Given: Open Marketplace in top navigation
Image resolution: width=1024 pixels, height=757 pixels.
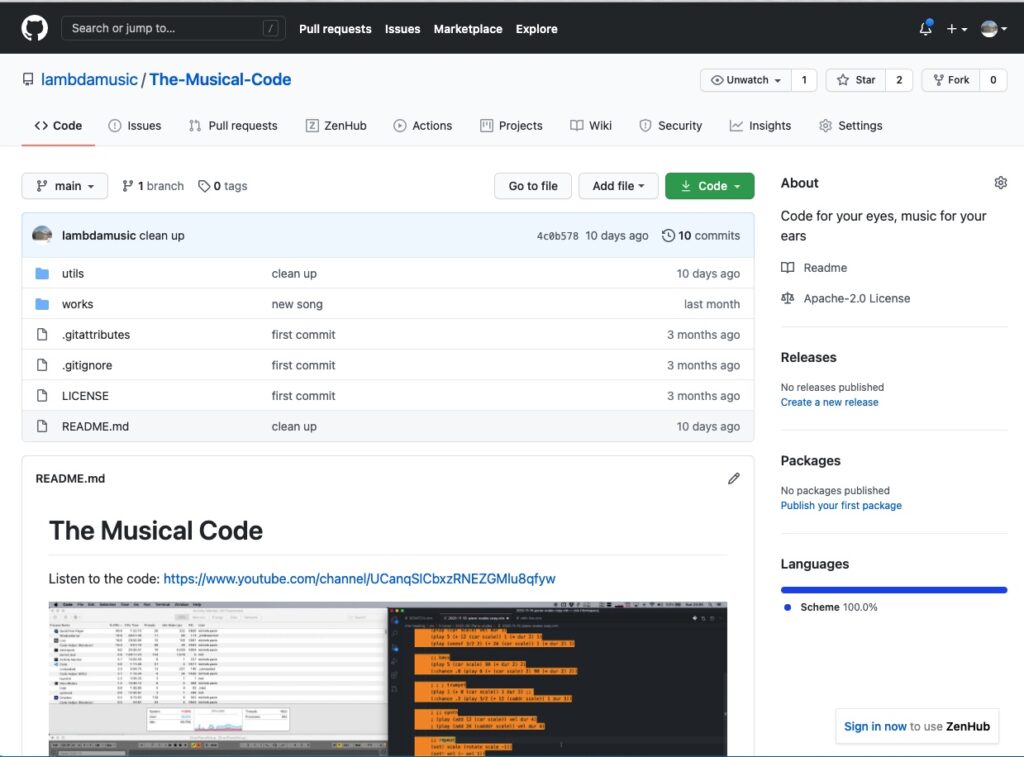Looking at the screenshot, I should [468, 29].
